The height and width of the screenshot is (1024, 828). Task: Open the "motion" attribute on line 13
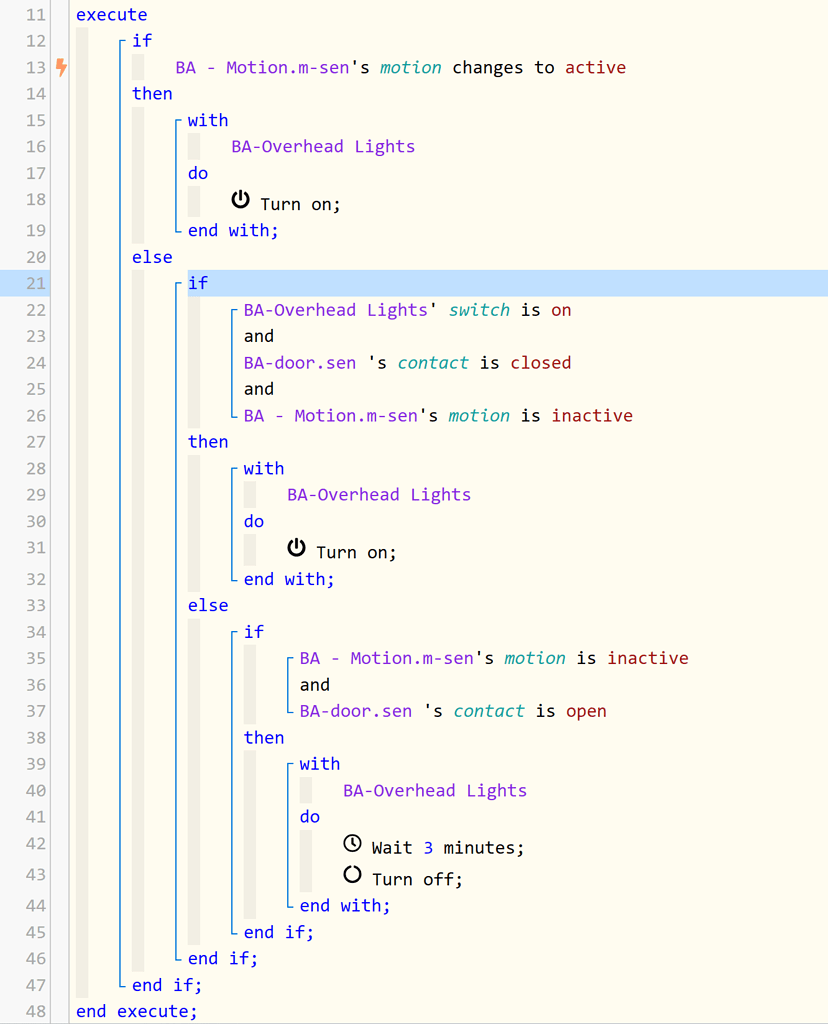click(410, 67)
